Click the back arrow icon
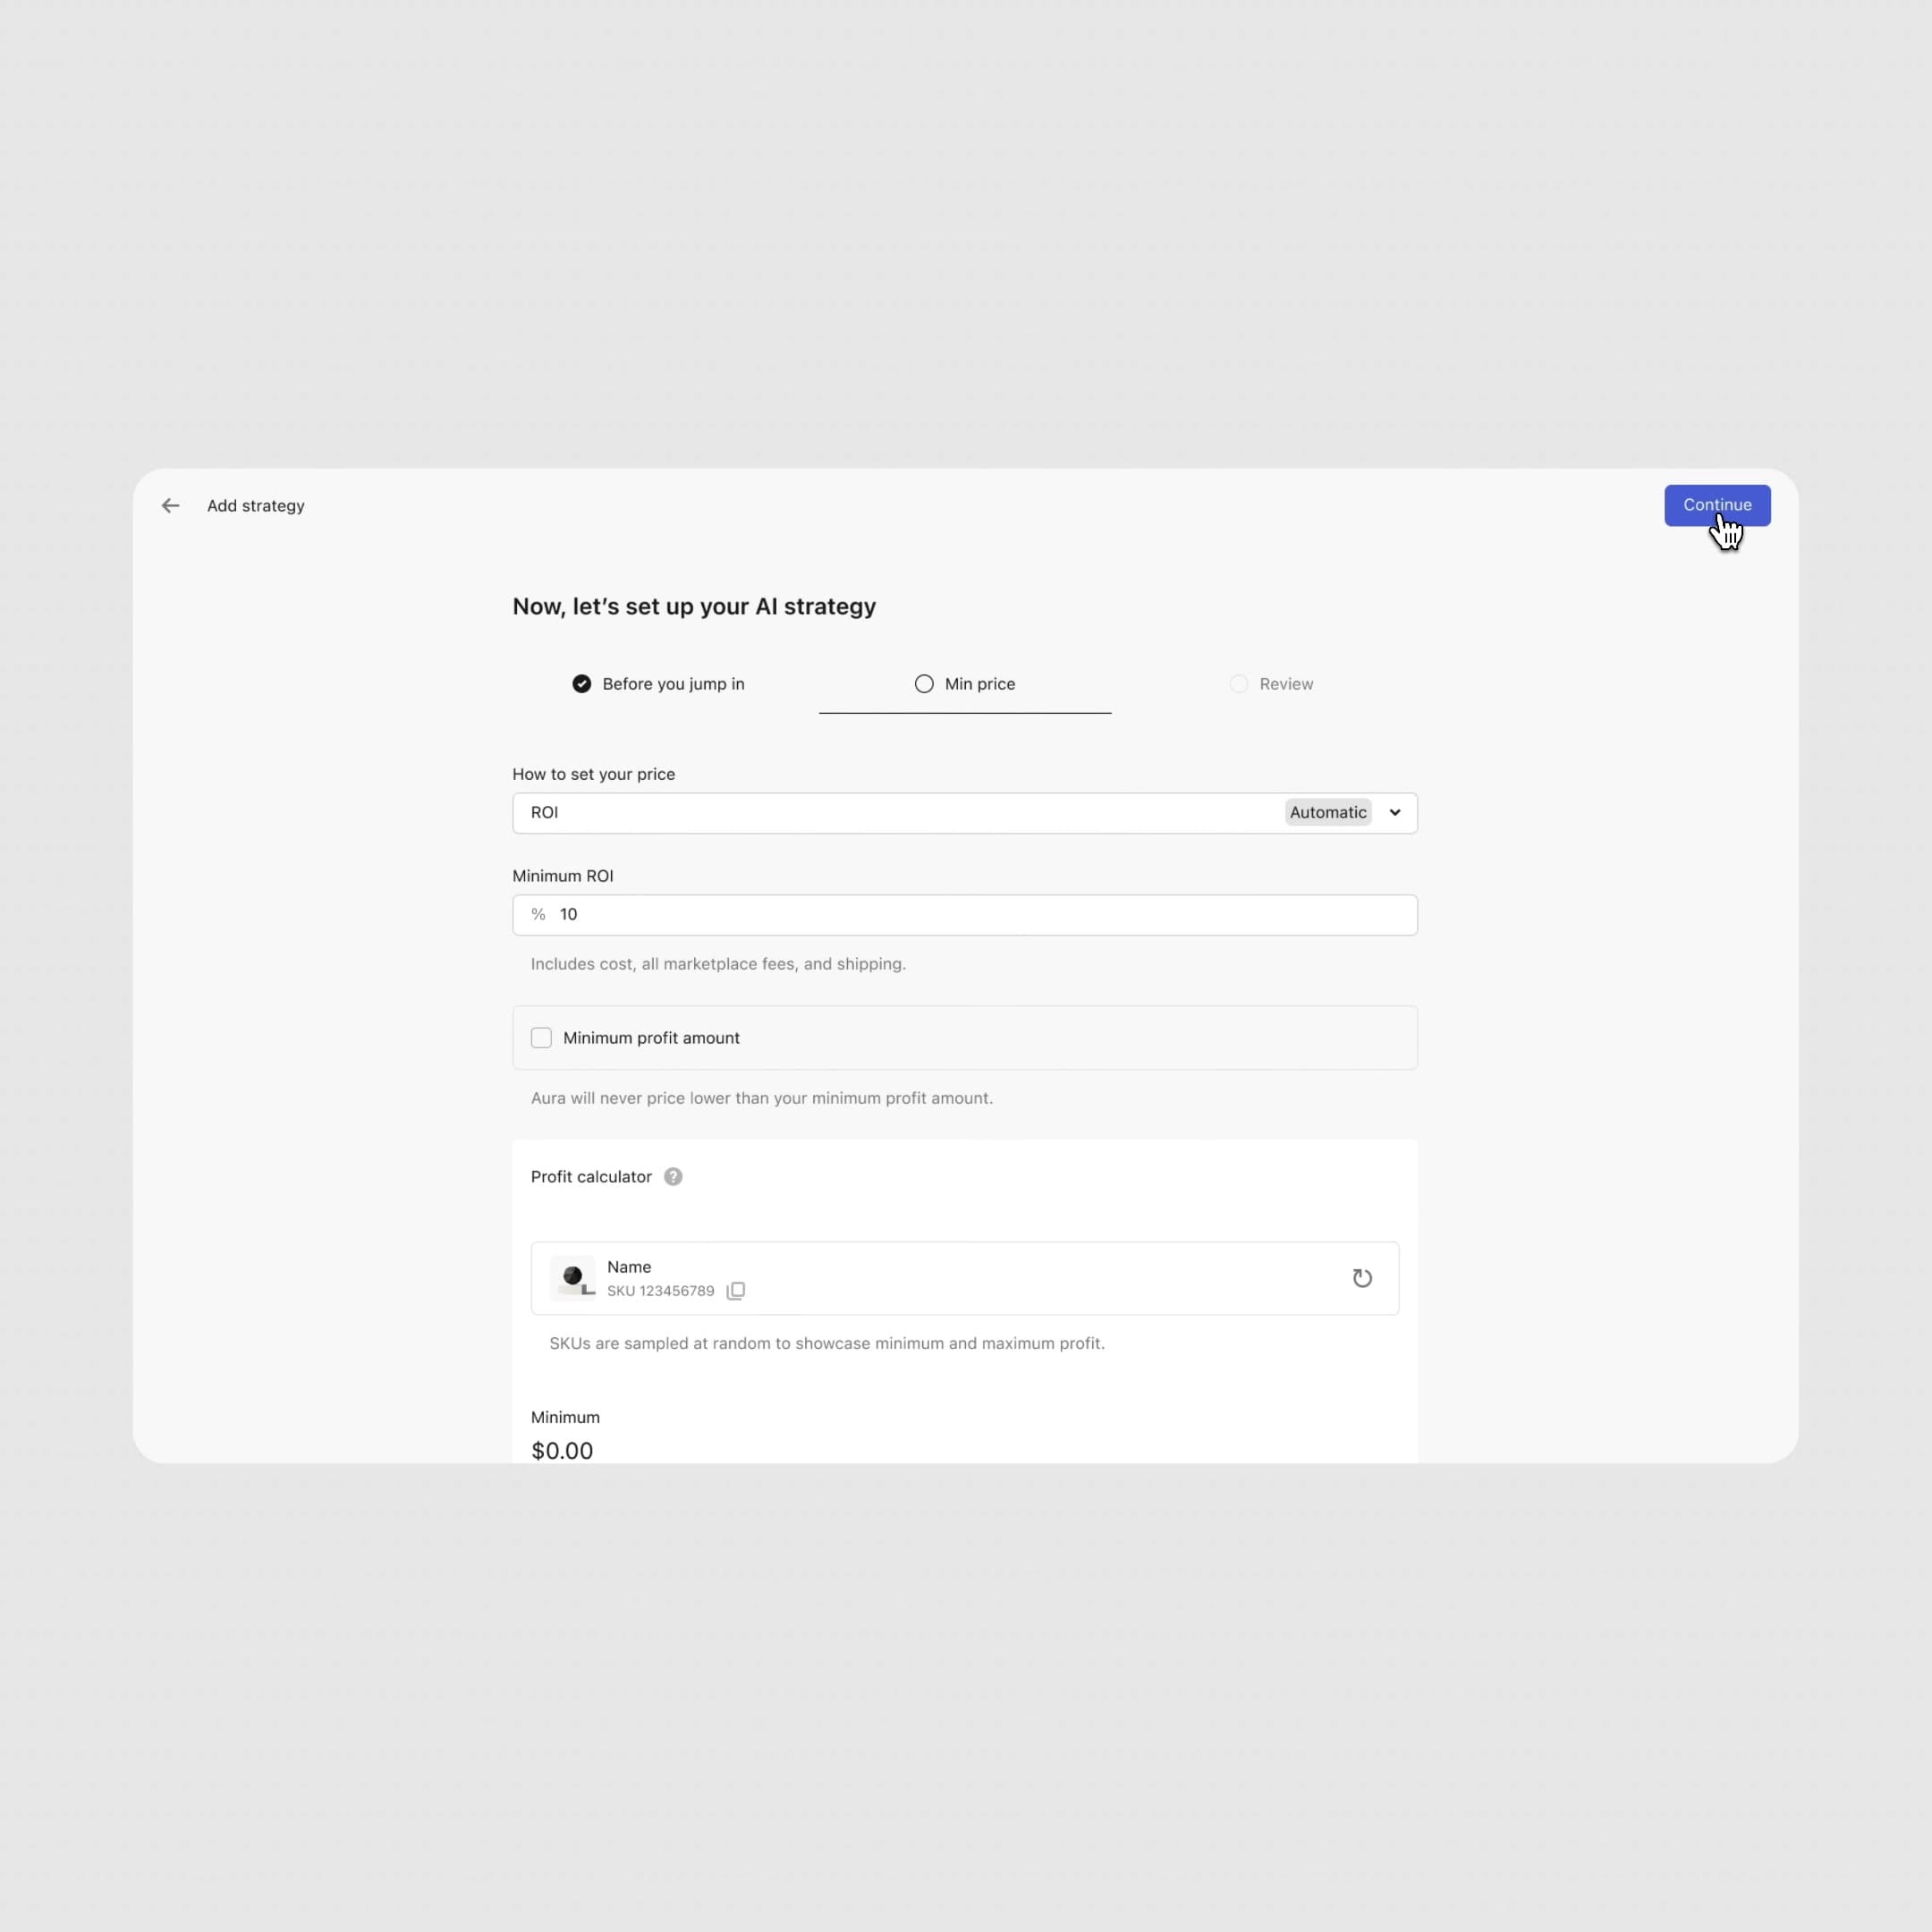1932x1932 pixels. coord(170,506)
